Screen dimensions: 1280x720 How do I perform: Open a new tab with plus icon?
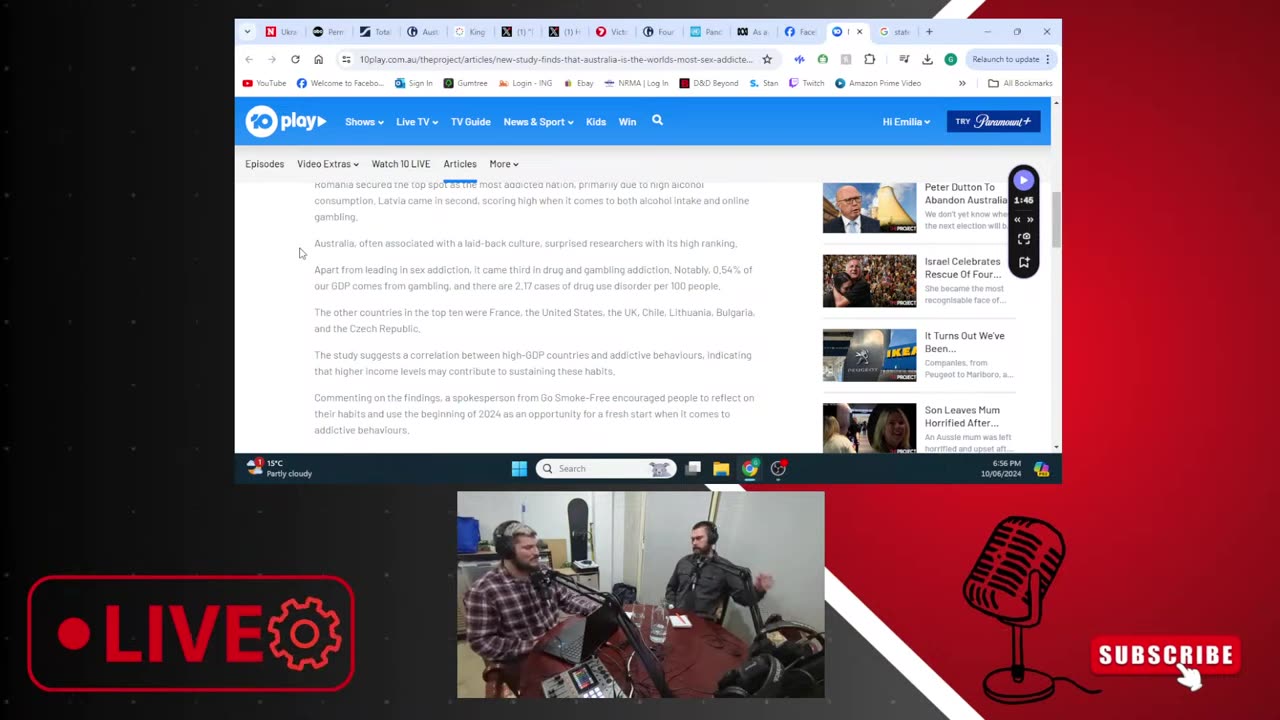[x=929, y=32]
